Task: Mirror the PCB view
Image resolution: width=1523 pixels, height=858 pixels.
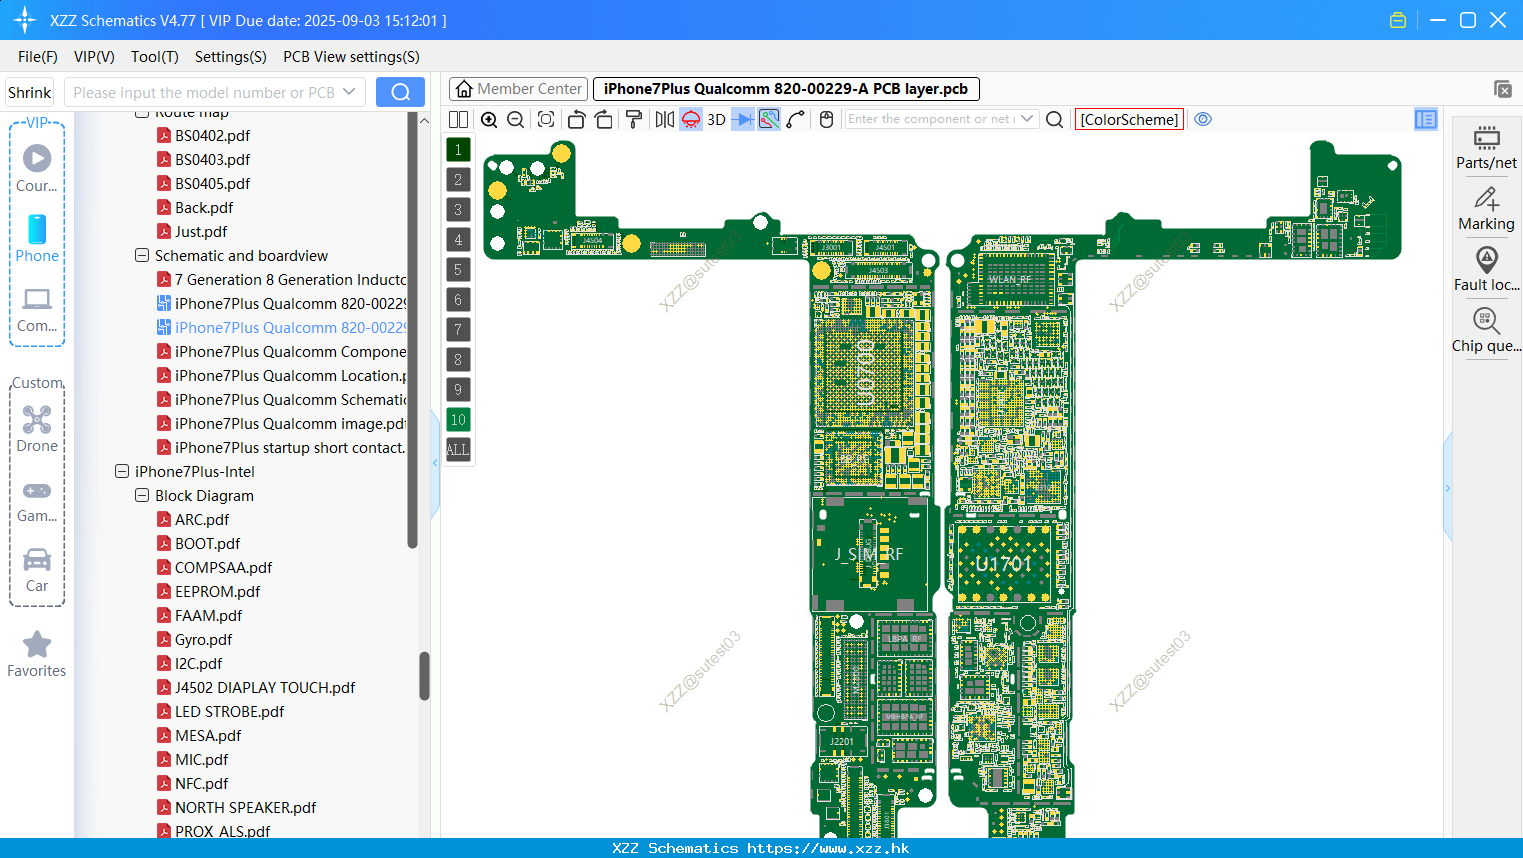Action: pos(665,119)
